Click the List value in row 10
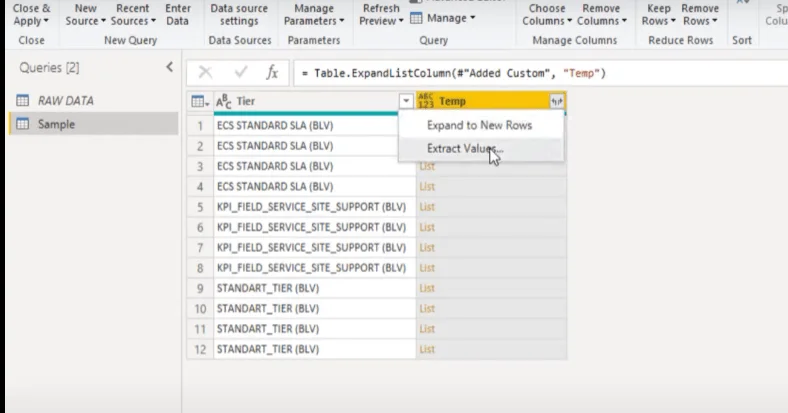Viewport: 788px width, 413px height. (427, 308)
